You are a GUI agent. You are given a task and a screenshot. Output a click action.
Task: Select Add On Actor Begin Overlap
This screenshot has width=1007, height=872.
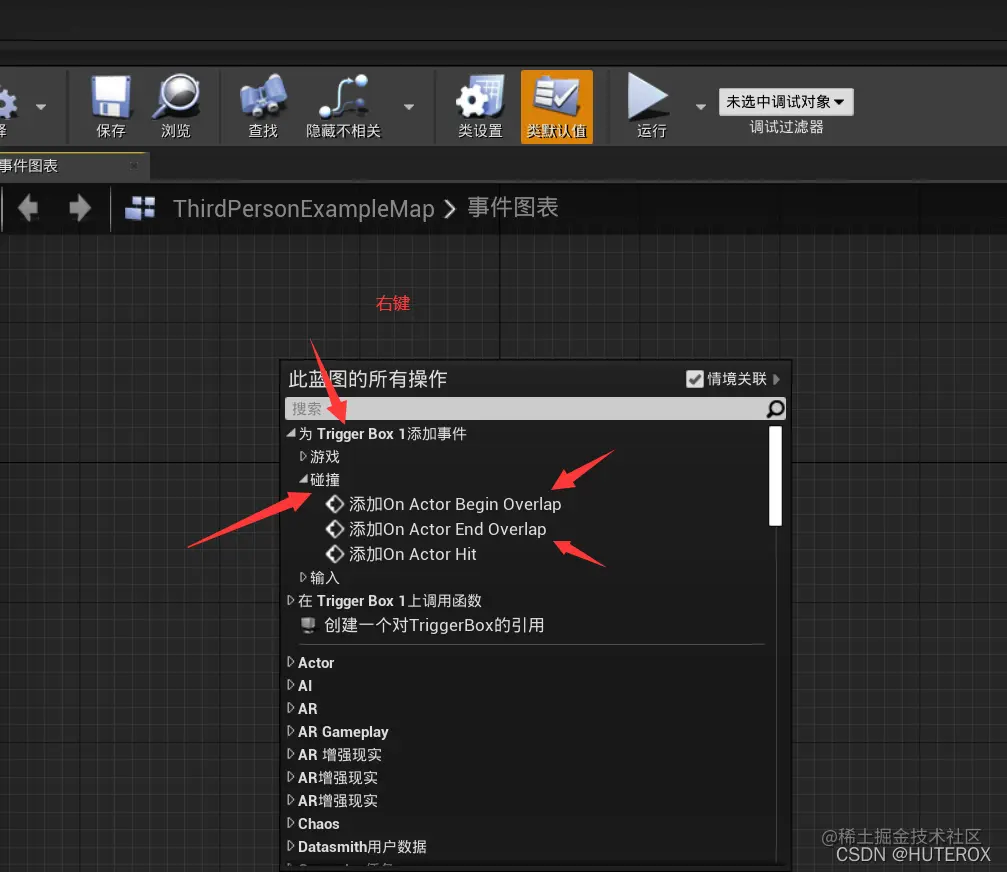coord(455,504)
